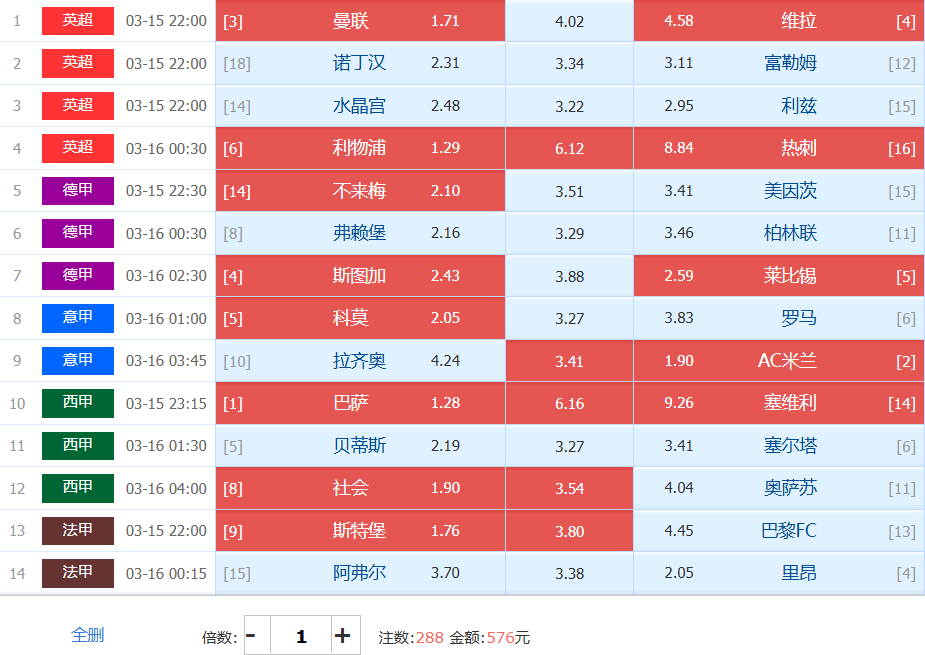
Task: Click the 法甲 league tag in 阿弗尔 row
Action: coord(78,573)
